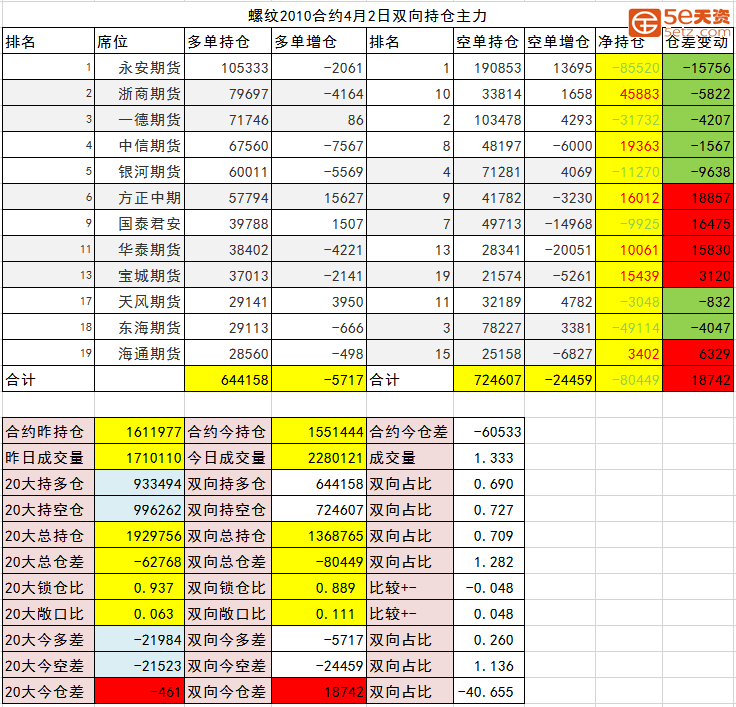Select the total long position 644158 in 合计 row

click(228, 379)
